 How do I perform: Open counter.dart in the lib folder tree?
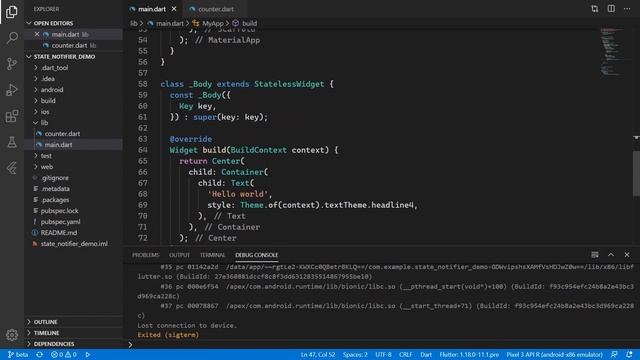tap(73, 134)
